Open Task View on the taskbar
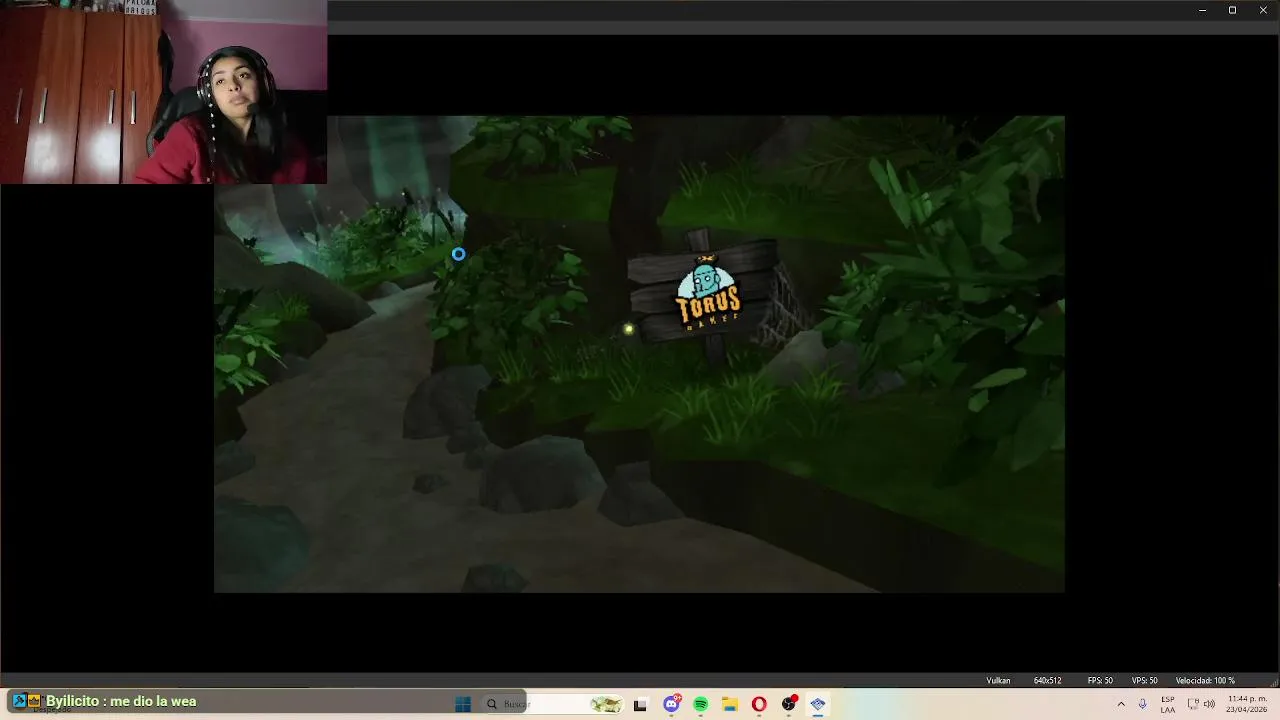 [640, 704]
